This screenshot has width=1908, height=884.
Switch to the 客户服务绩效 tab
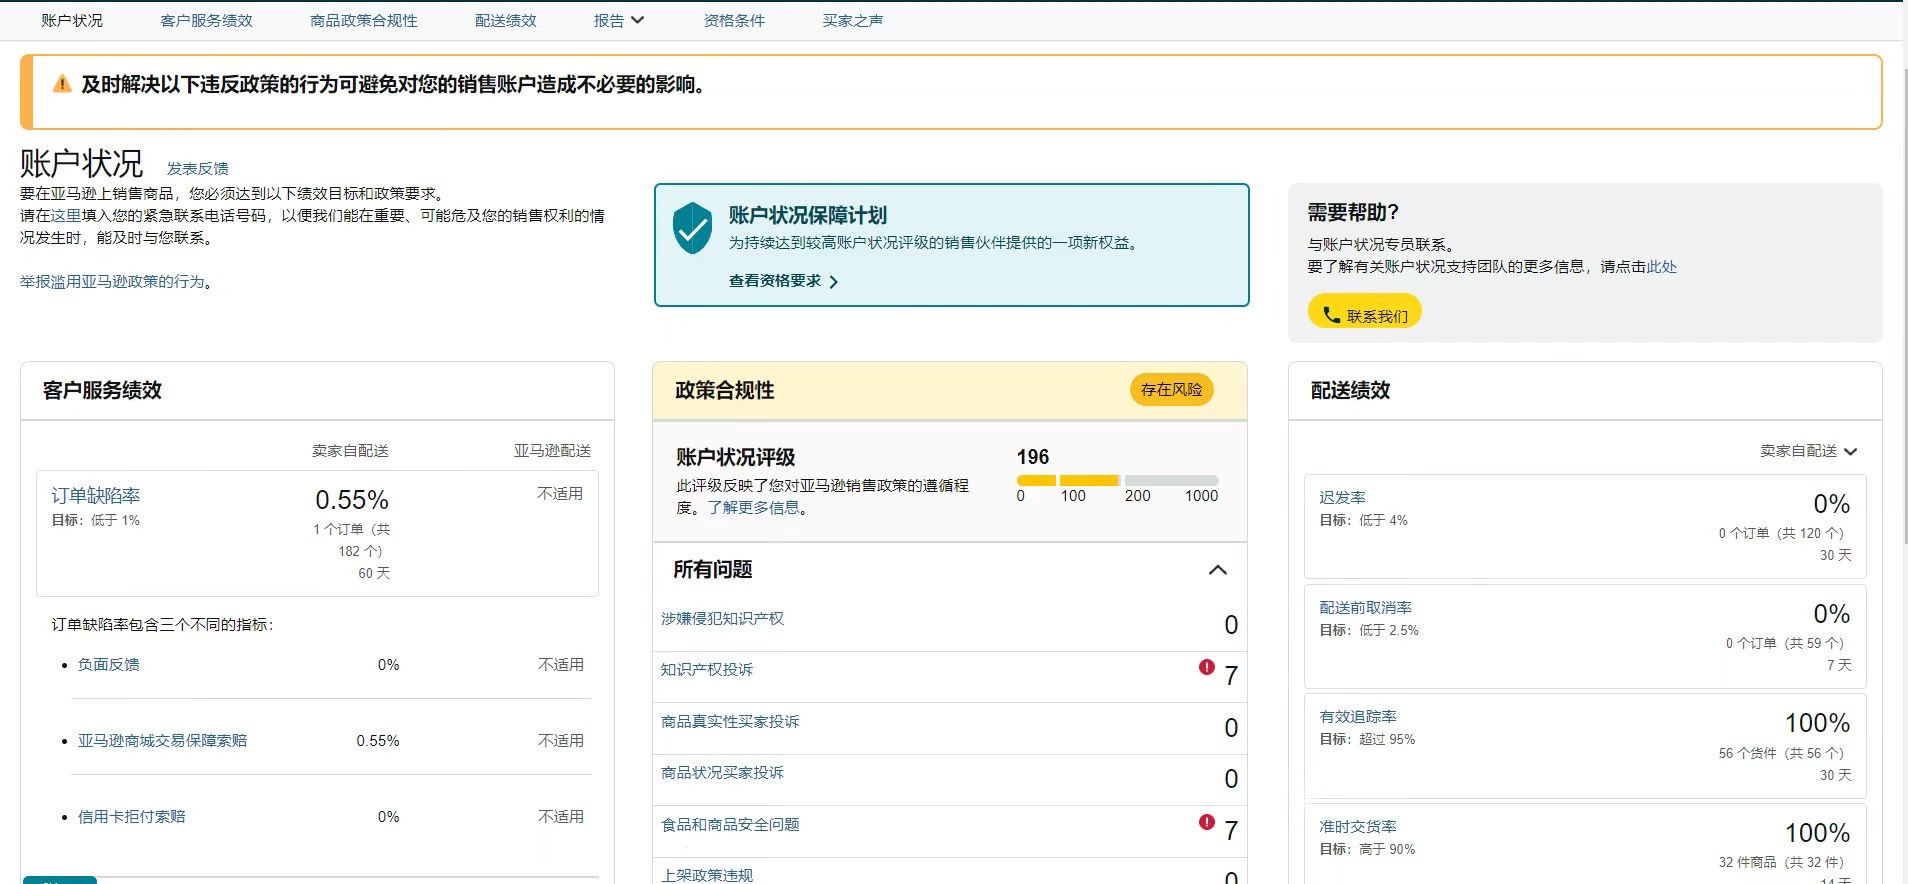click(x=206, y=20)
